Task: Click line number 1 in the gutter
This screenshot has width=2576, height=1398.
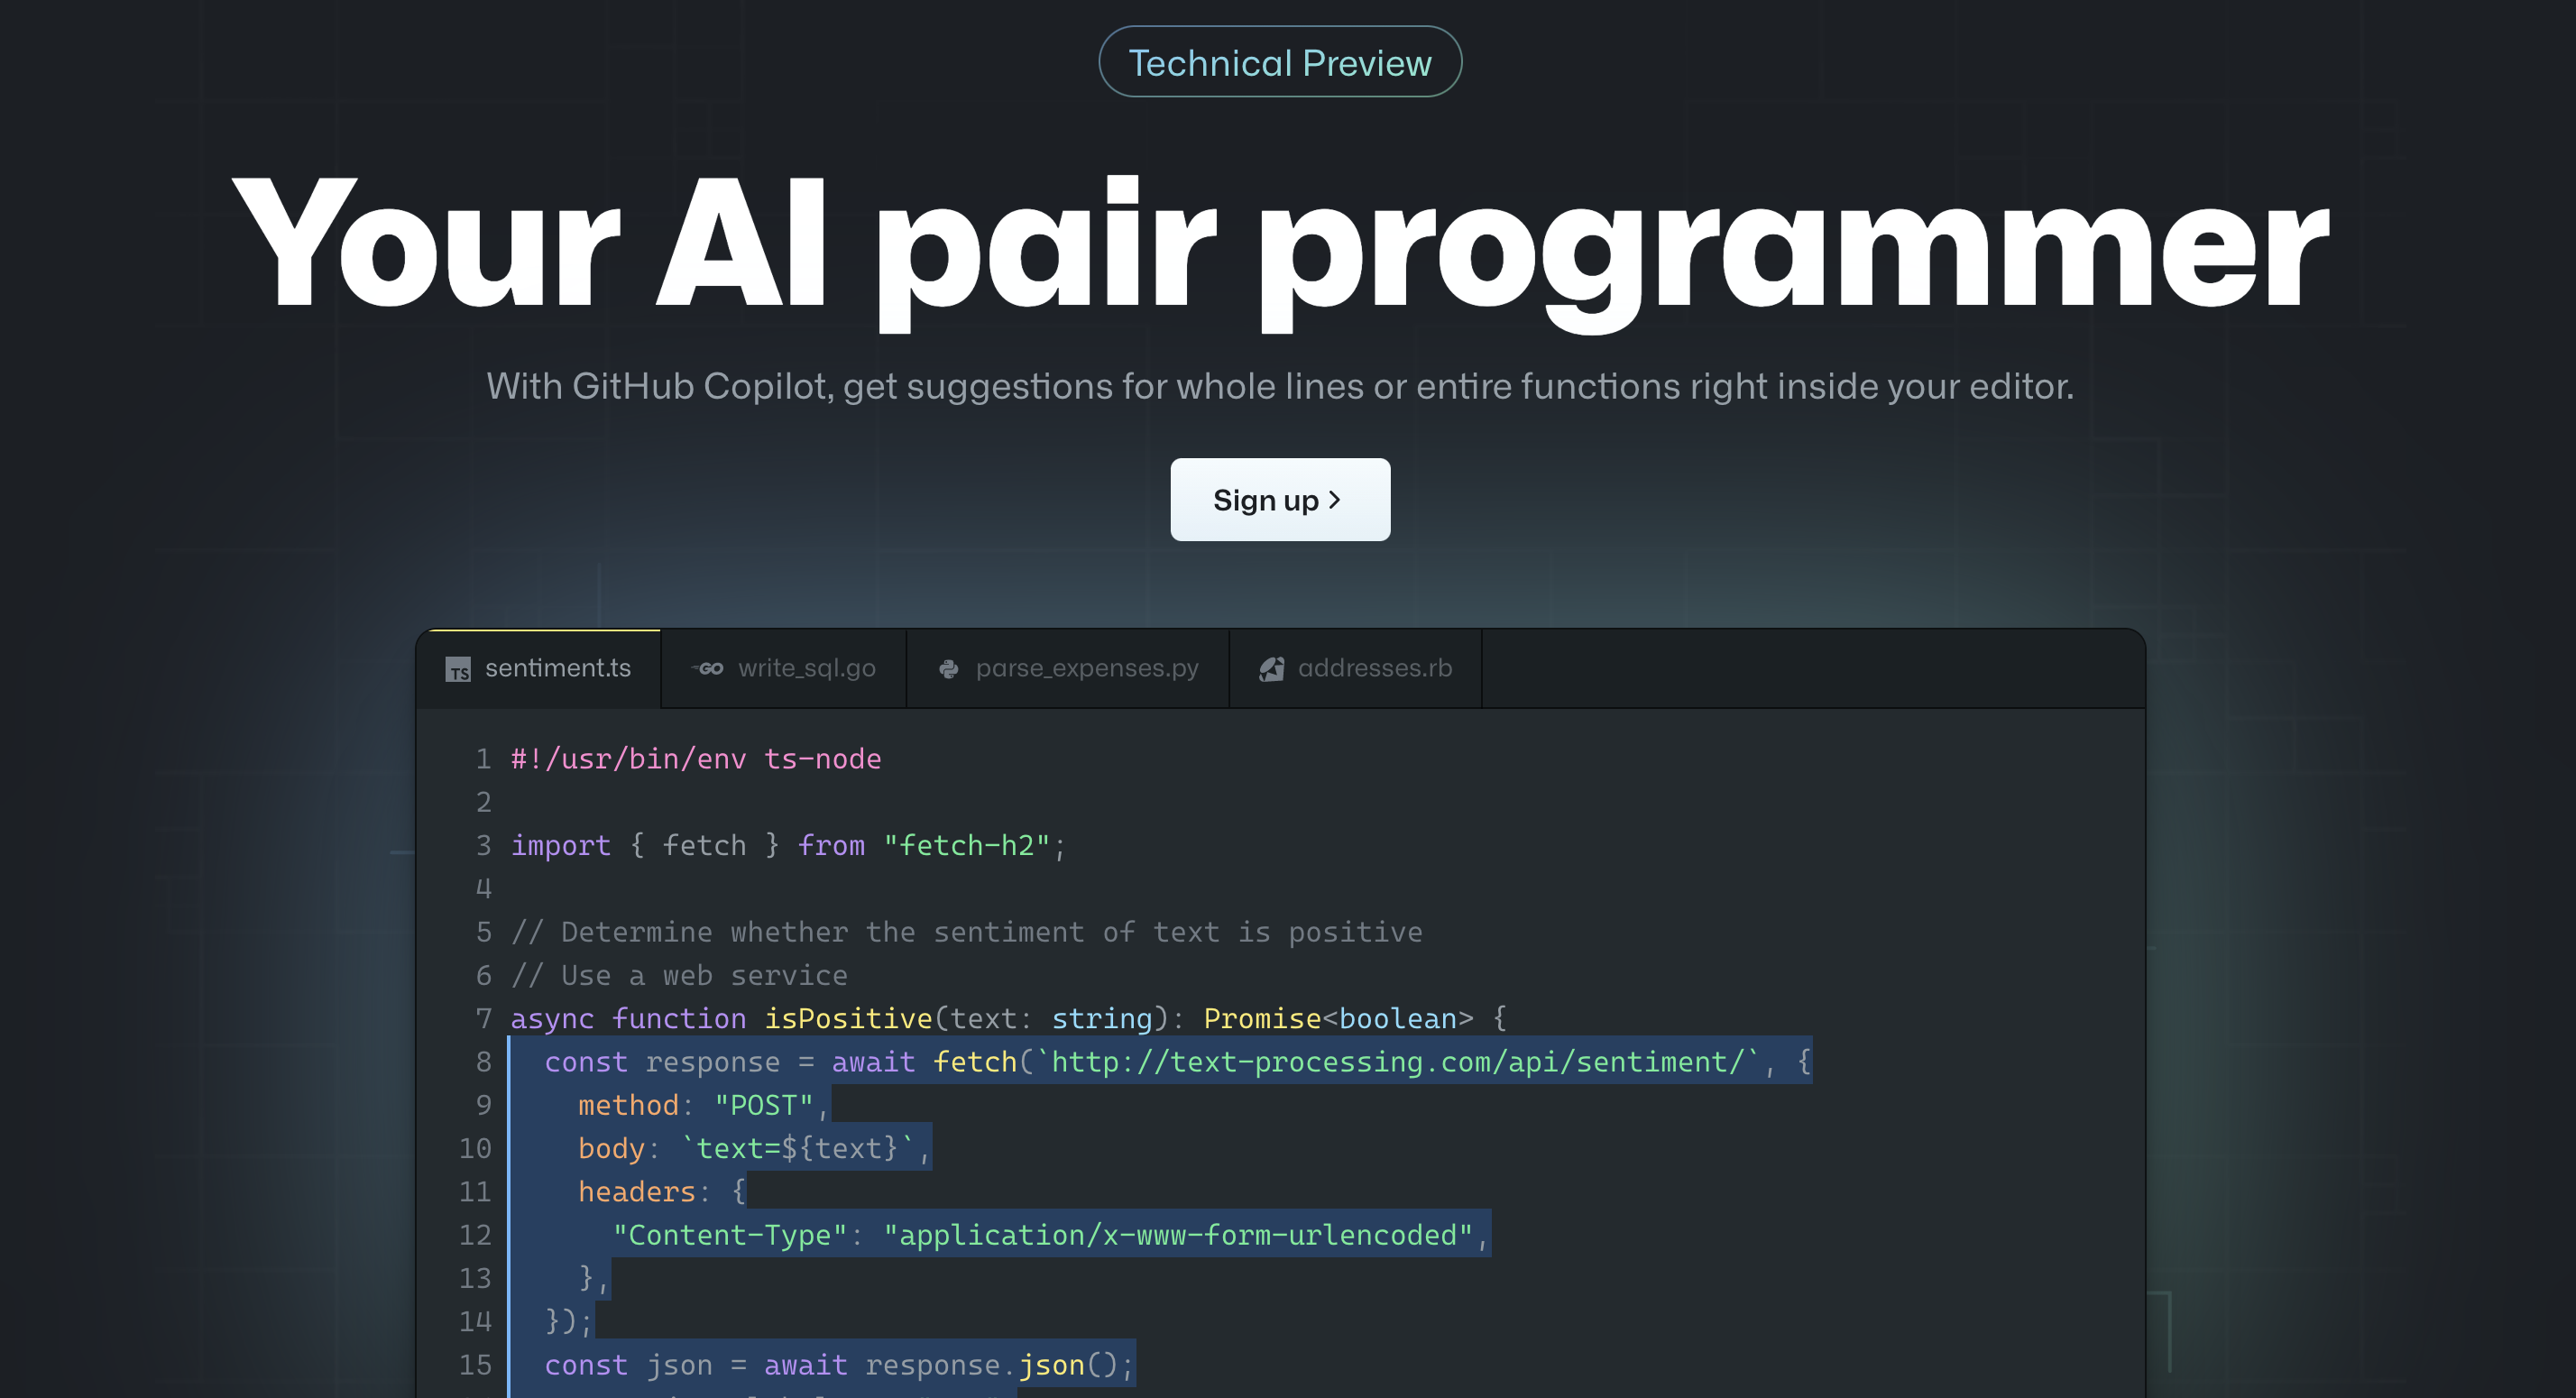Action: [483, 759]
